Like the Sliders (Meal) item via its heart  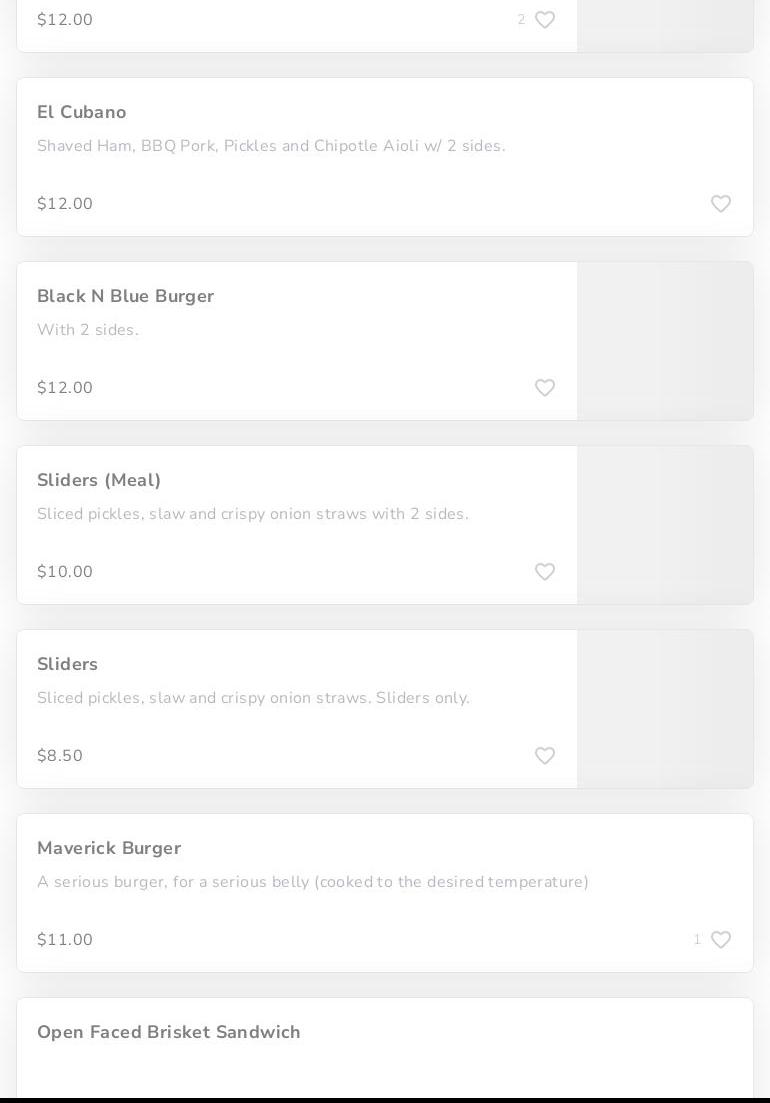coord(545,572)
